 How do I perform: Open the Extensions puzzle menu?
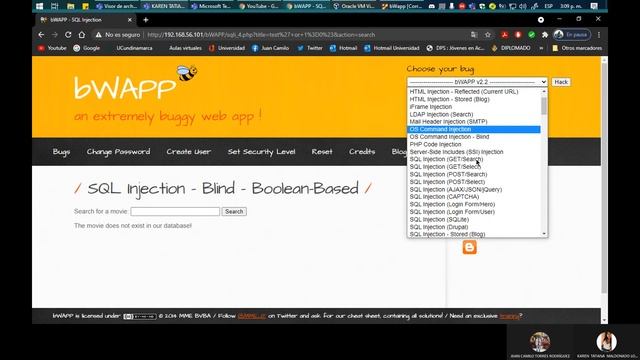click(x=545, y=35)
